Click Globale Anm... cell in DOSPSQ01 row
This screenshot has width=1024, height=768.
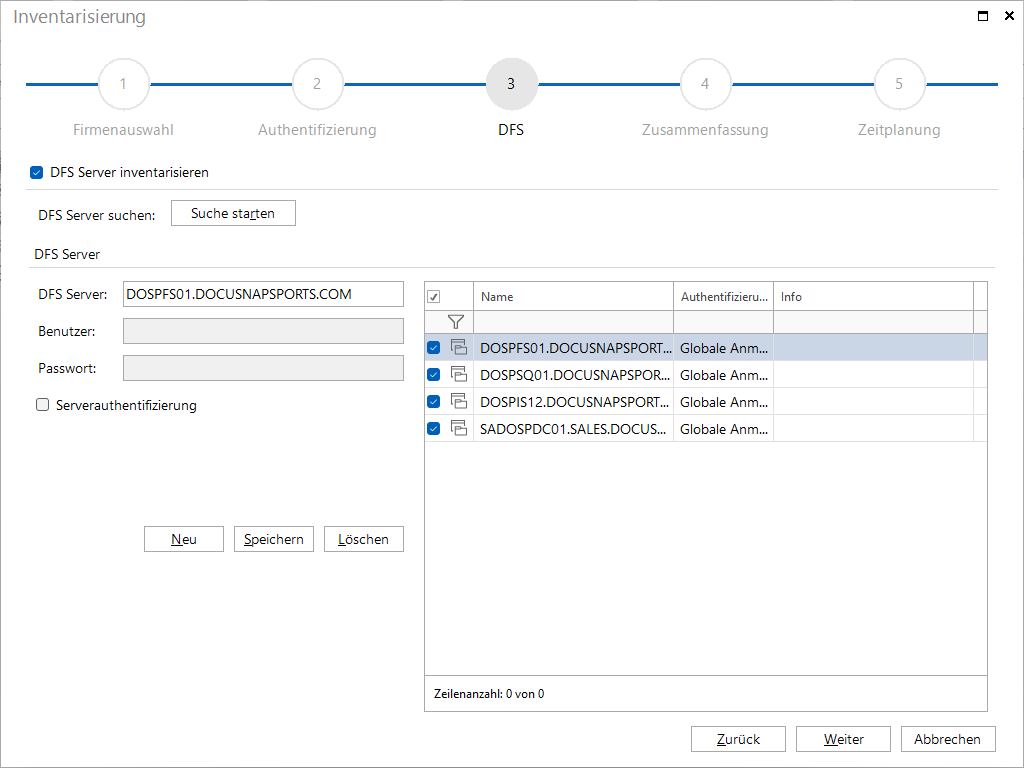pos(724,374)
